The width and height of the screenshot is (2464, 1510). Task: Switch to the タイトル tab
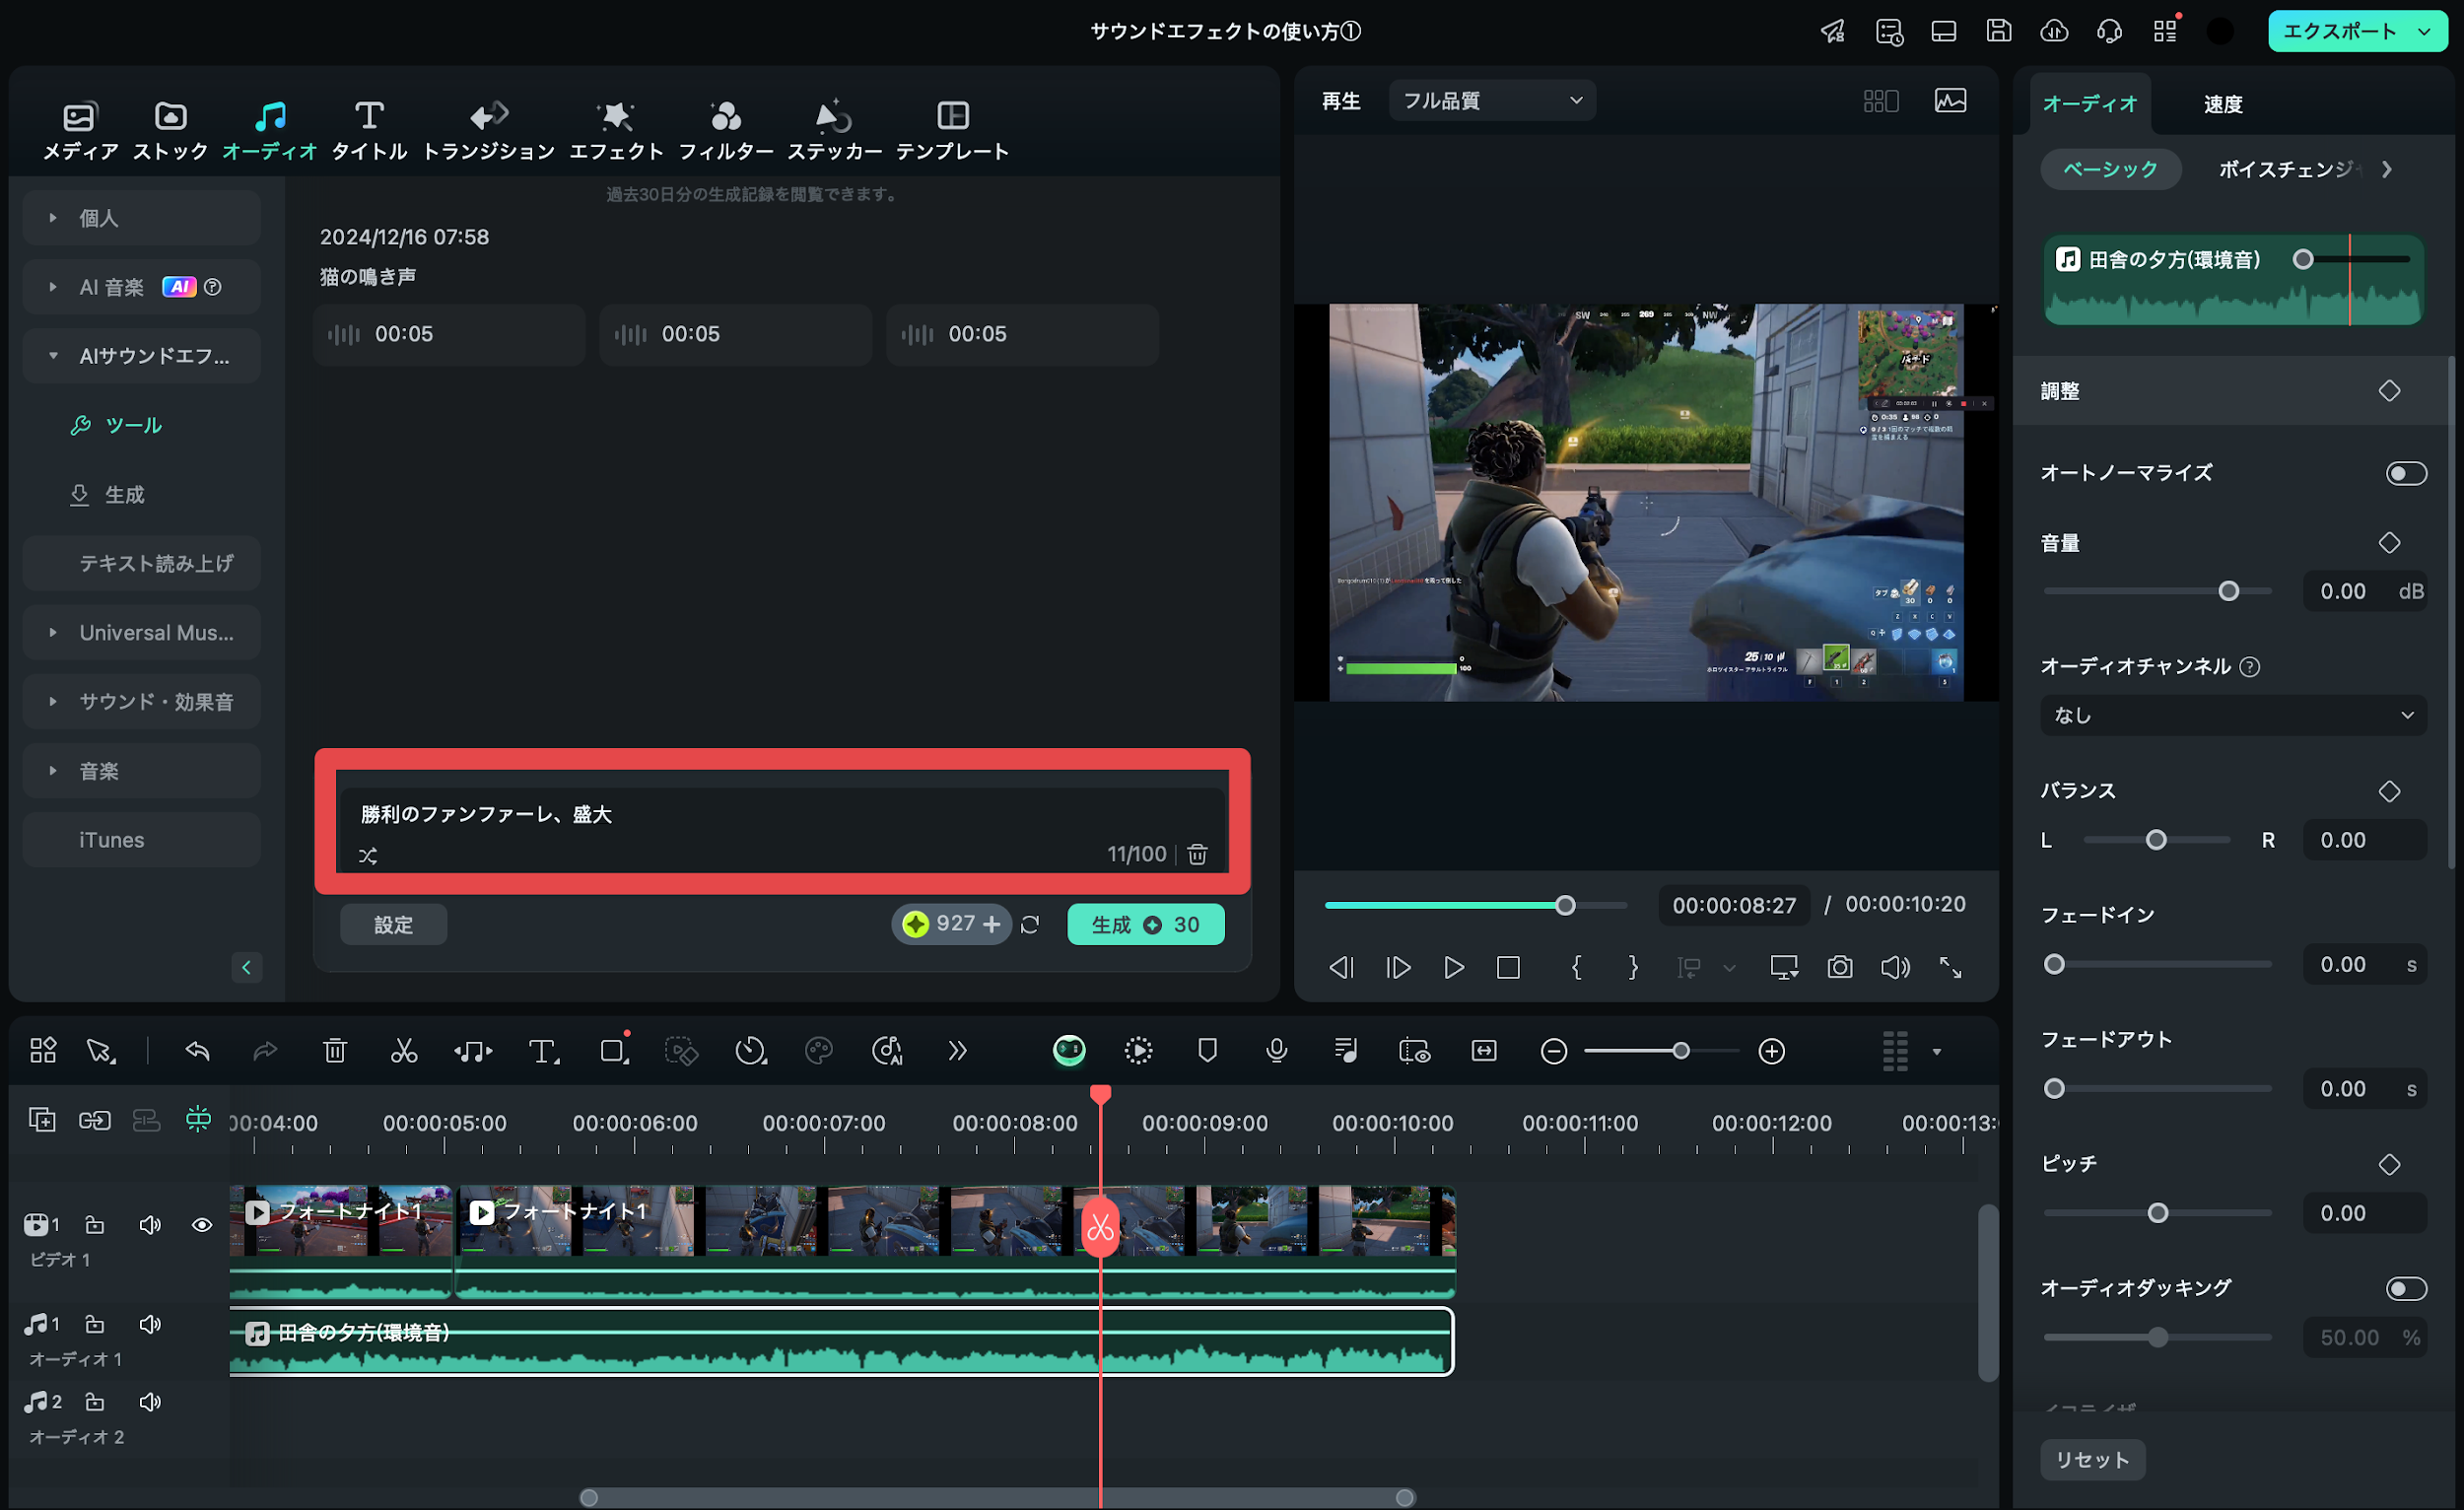tap(369, 130)
